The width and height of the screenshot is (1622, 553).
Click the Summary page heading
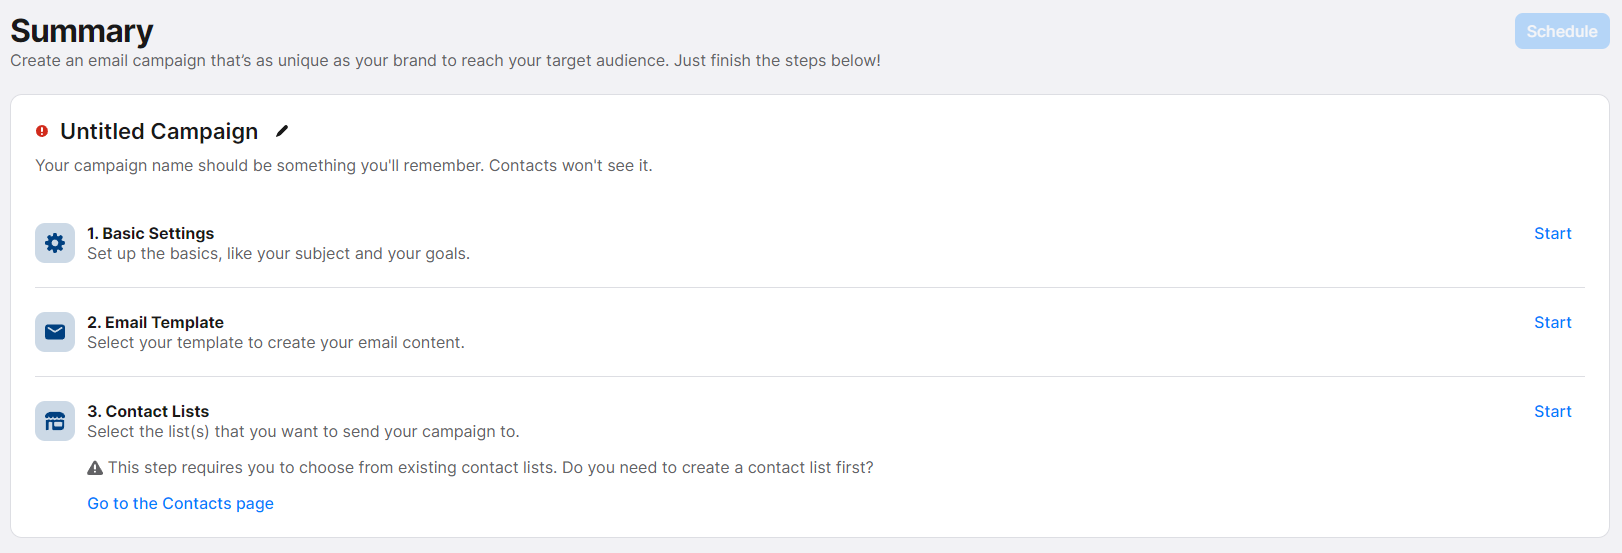[x=82, y=31]
